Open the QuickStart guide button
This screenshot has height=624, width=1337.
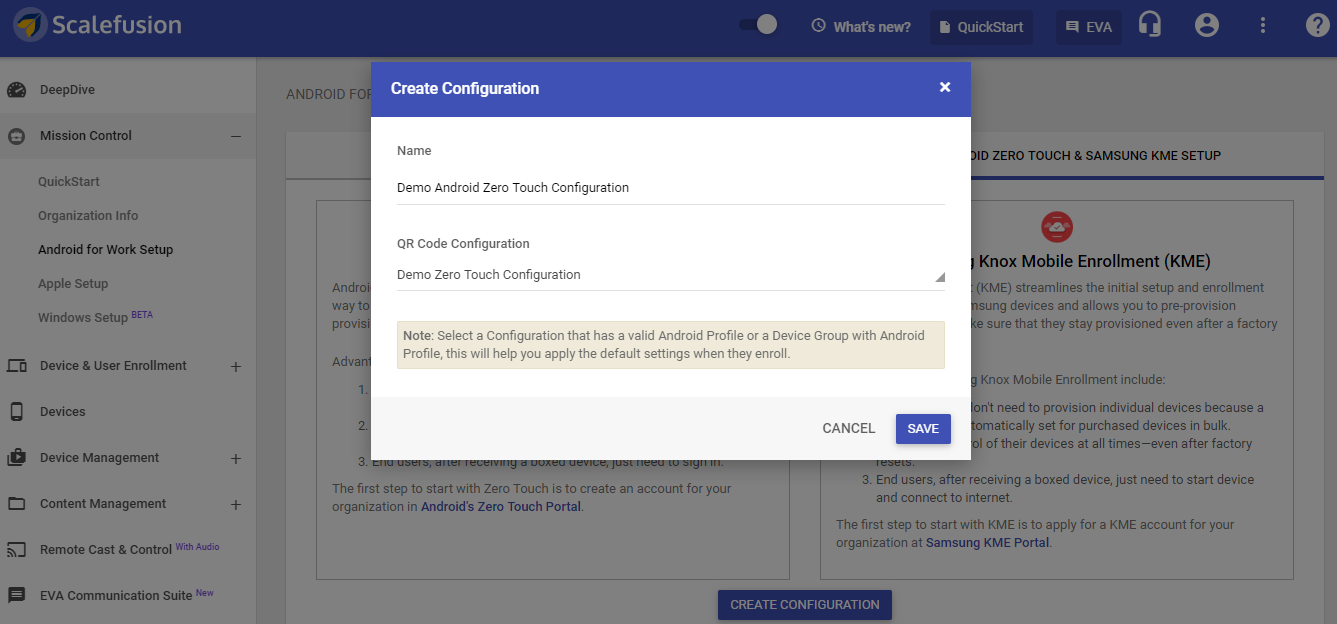coord(981,27)
